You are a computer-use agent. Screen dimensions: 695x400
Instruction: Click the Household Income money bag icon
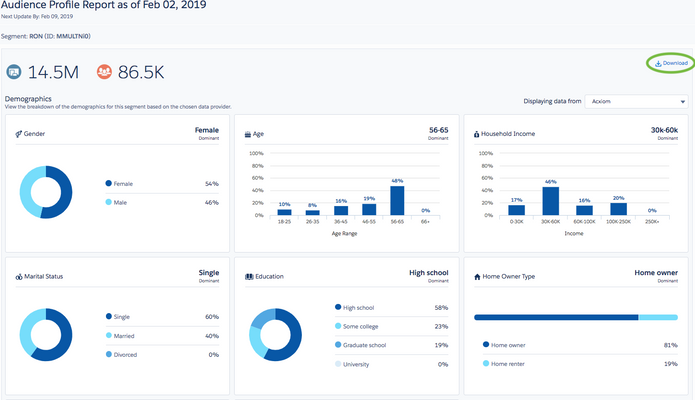pyautogui.click(x=476, y=134)
